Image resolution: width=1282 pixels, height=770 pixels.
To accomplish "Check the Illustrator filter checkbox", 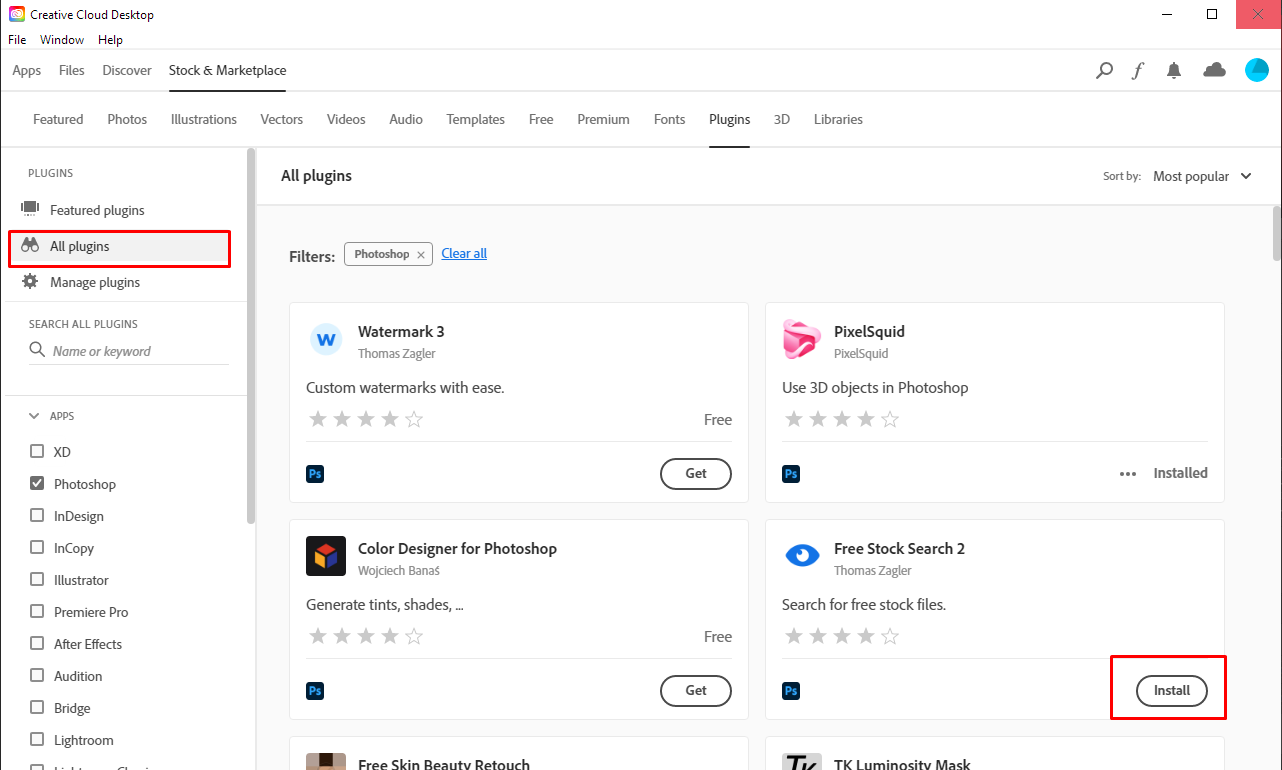I will point(37,580).
